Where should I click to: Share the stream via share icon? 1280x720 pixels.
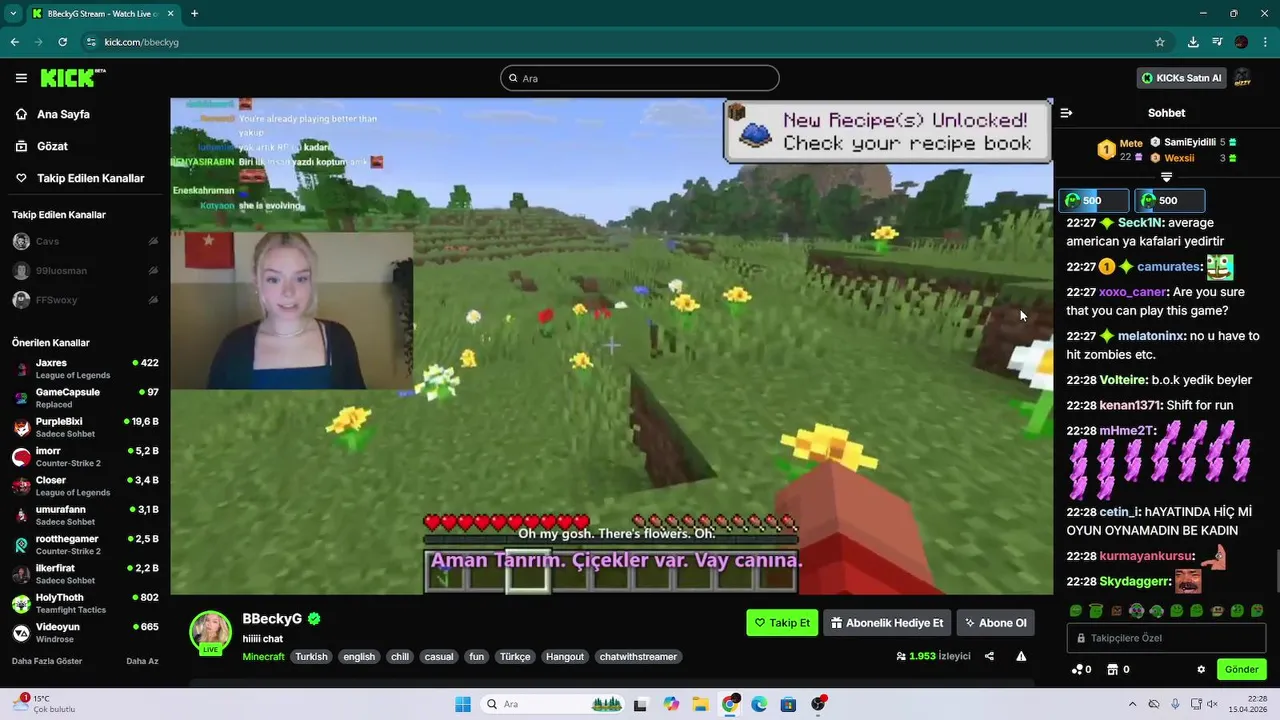point(989,656)
